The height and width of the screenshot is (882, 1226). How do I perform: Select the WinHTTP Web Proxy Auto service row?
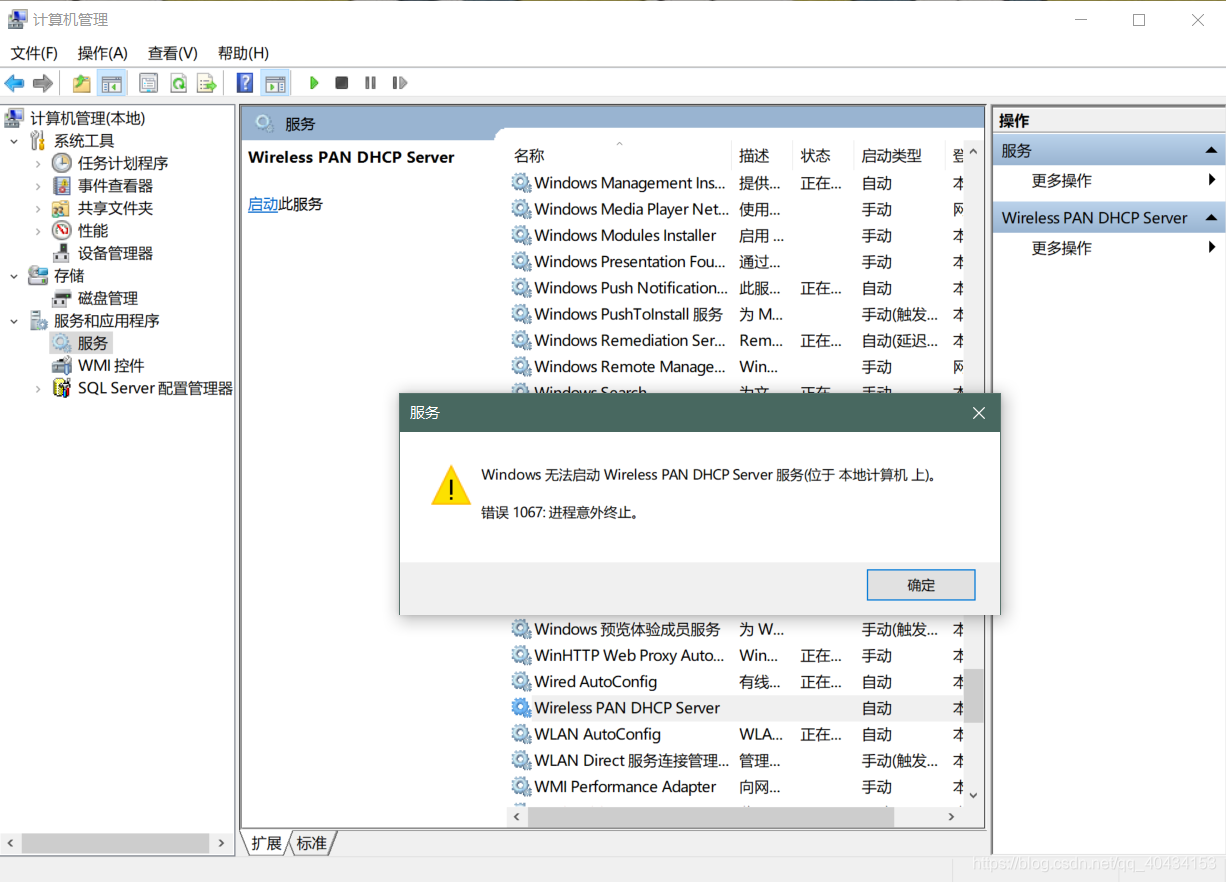tap(736, 656)
